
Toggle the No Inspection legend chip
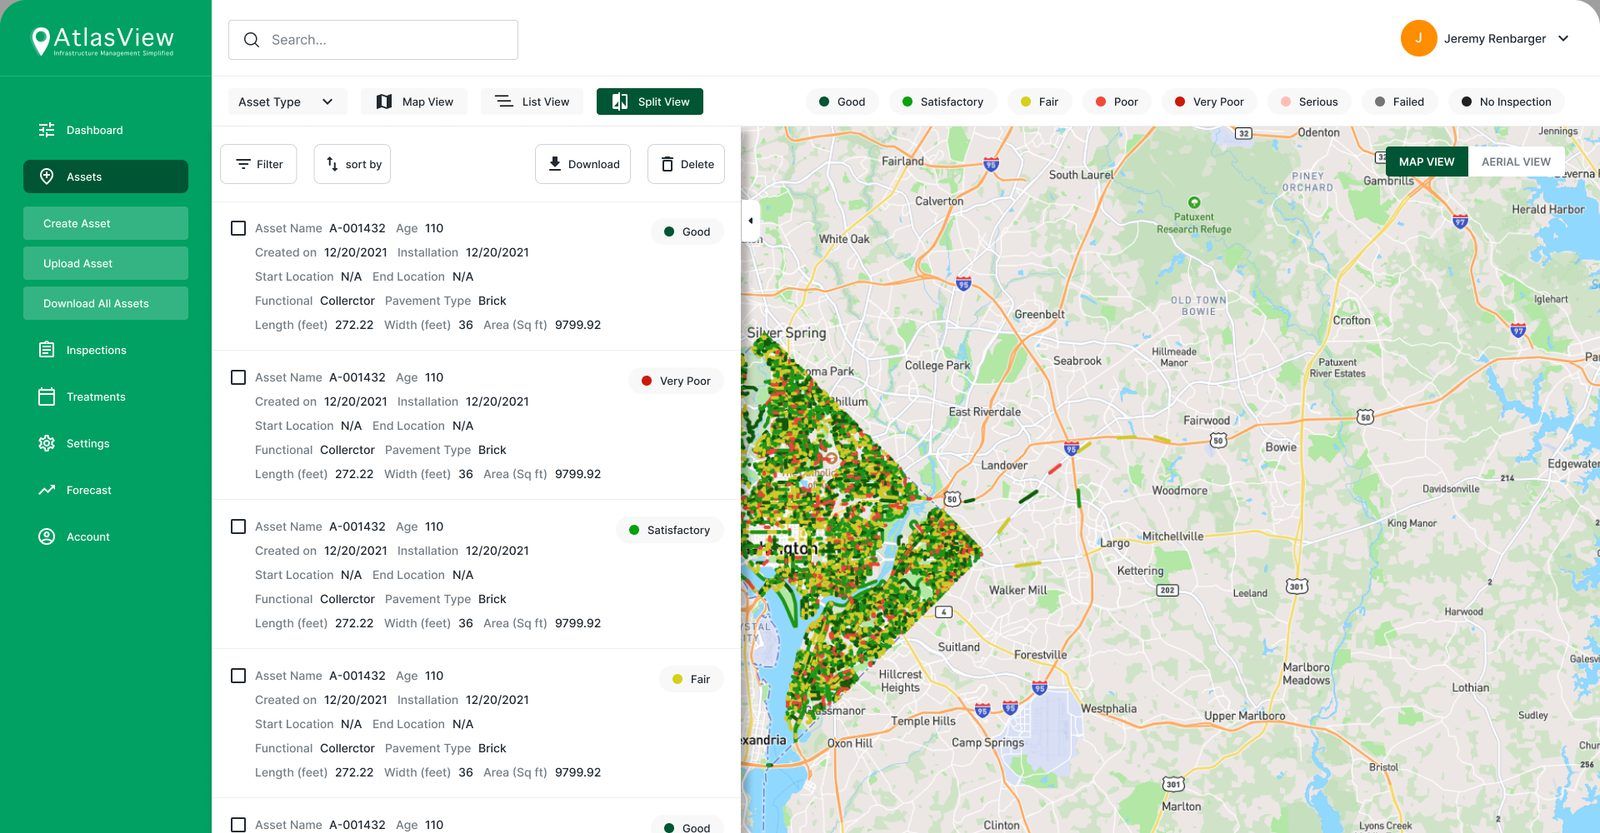click(x=1506, y=102)
